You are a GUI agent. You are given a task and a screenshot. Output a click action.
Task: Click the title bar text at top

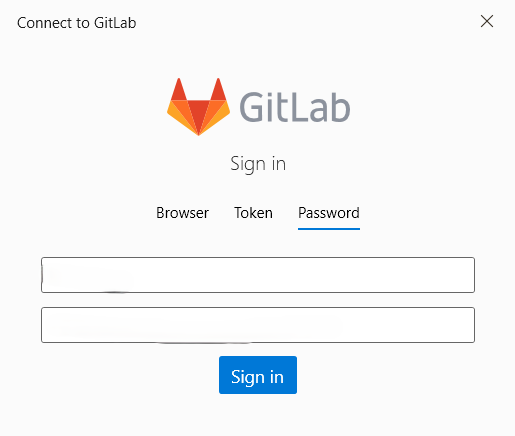pos(77,23)
